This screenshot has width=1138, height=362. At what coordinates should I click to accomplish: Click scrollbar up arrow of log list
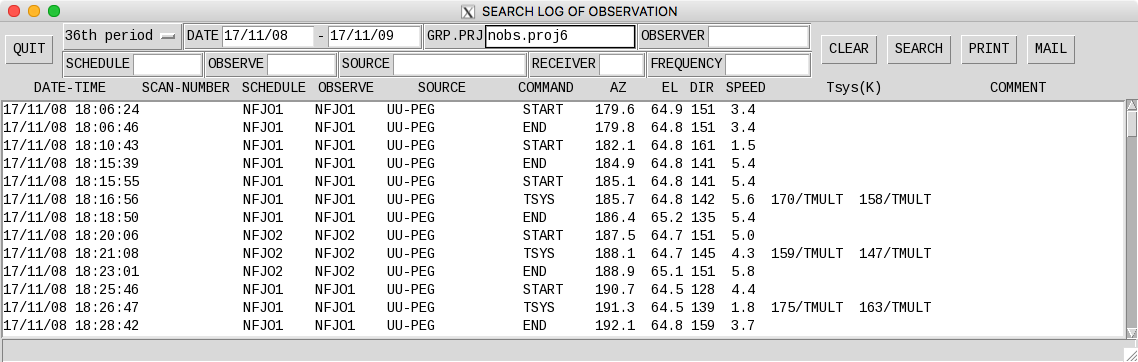(1131, 106)
